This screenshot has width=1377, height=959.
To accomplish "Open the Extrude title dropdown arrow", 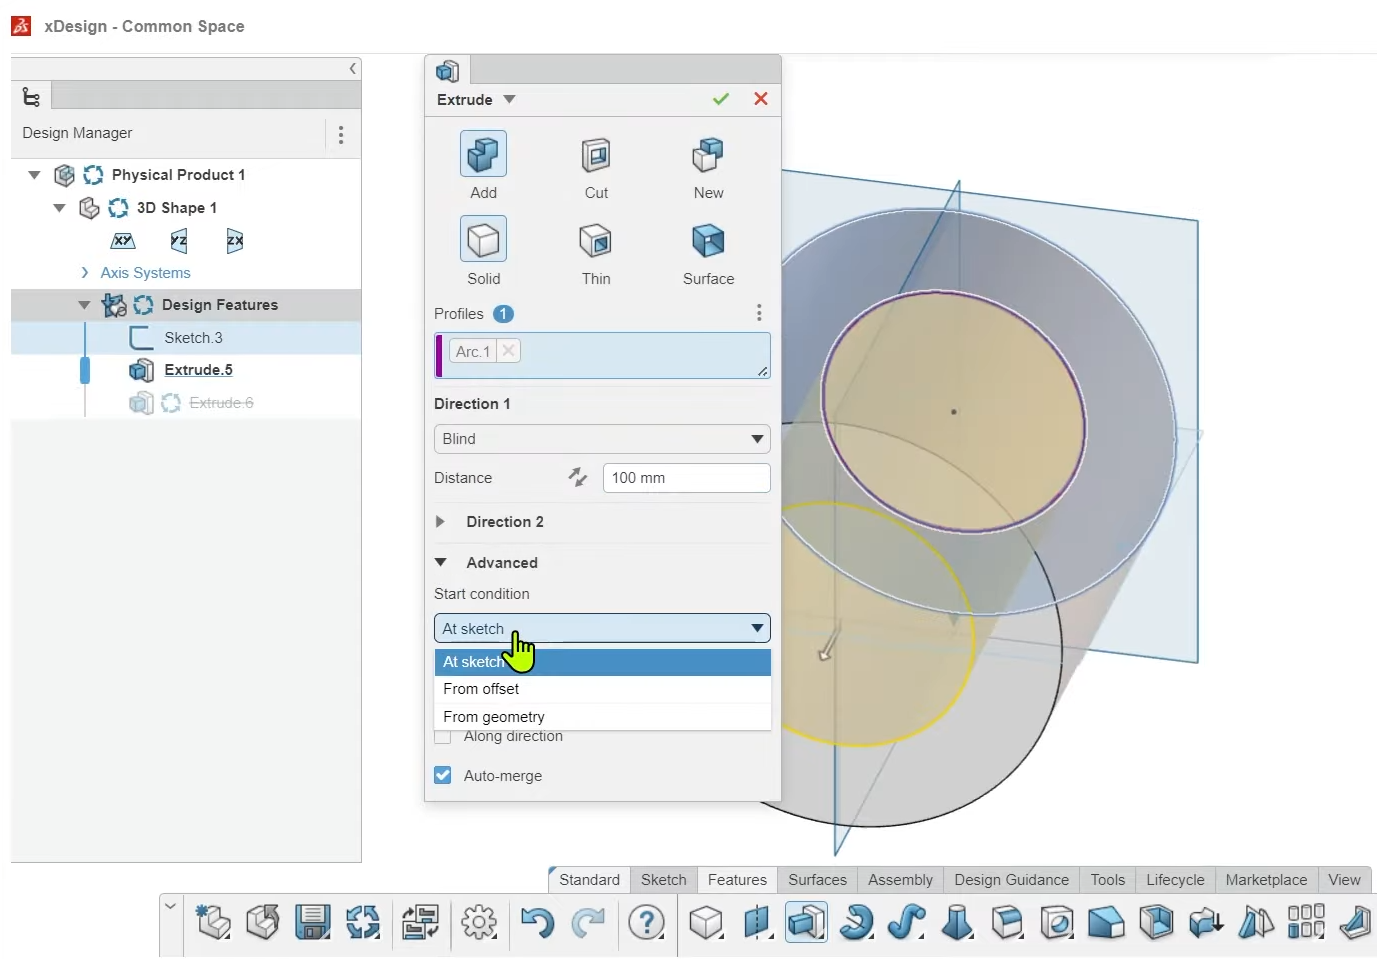I will 509,99.
